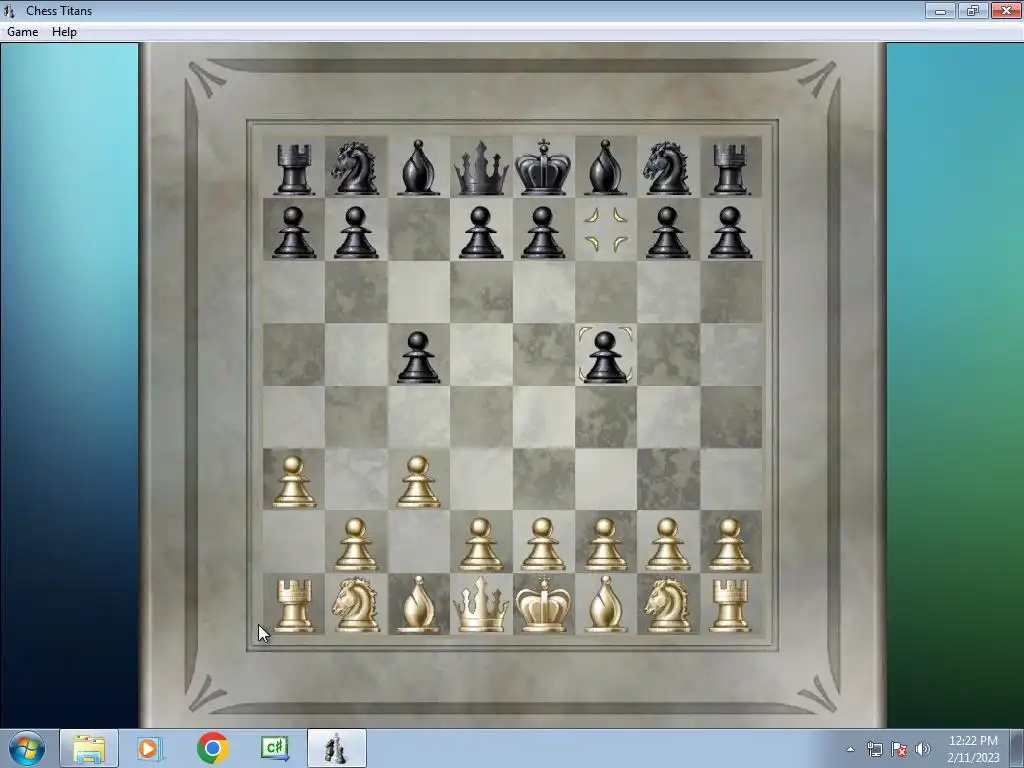
Task: Select the white pawn on d2
Action: pos(481,545)
